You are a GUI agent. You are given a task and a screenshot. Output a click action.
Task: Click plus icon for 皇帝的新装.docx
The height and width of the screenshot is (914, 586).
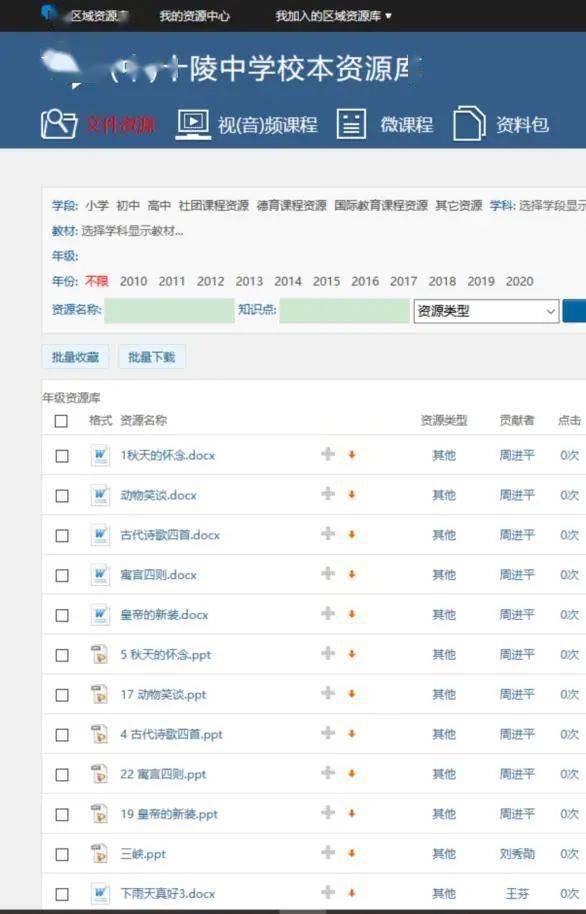328,613
